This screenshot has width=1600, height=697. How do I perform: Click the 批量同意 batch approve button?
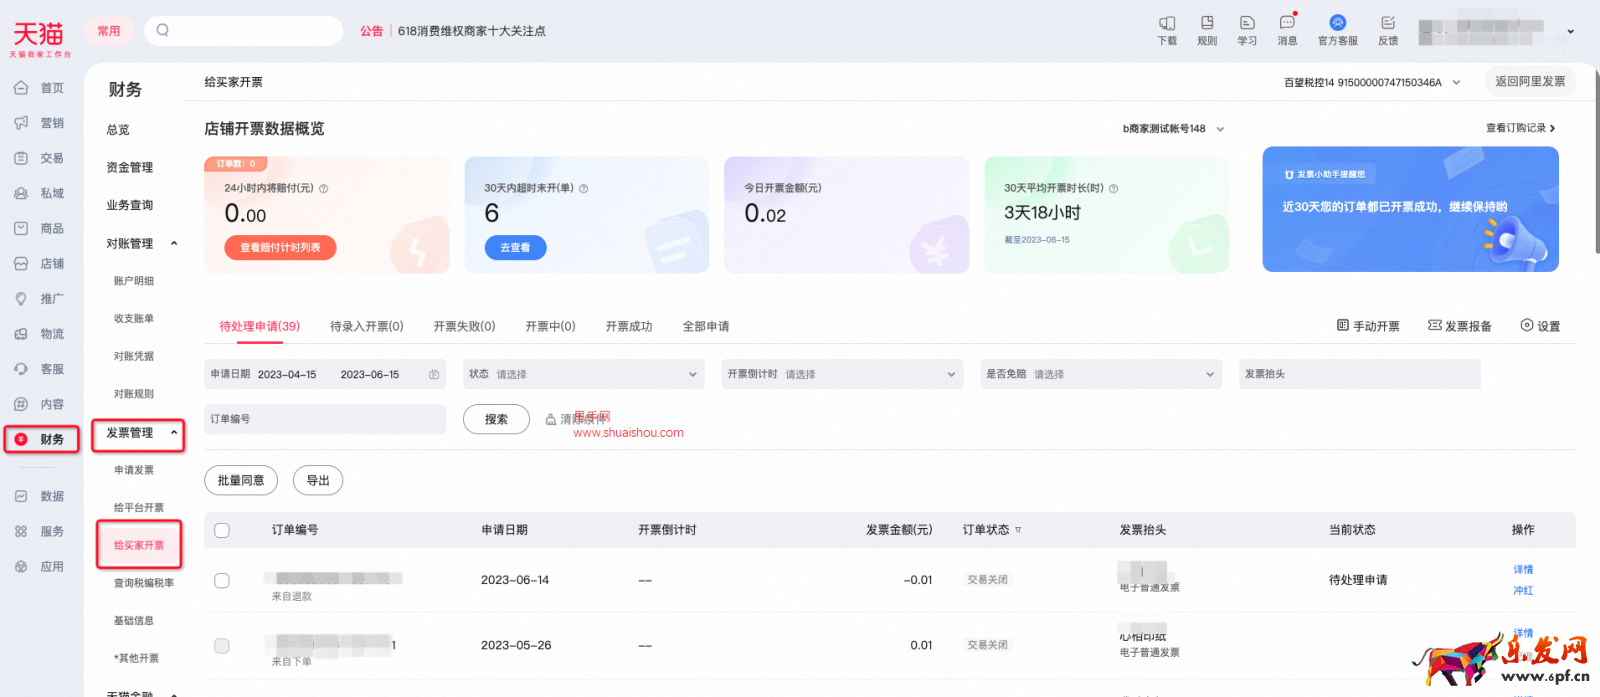click(241, 481)
